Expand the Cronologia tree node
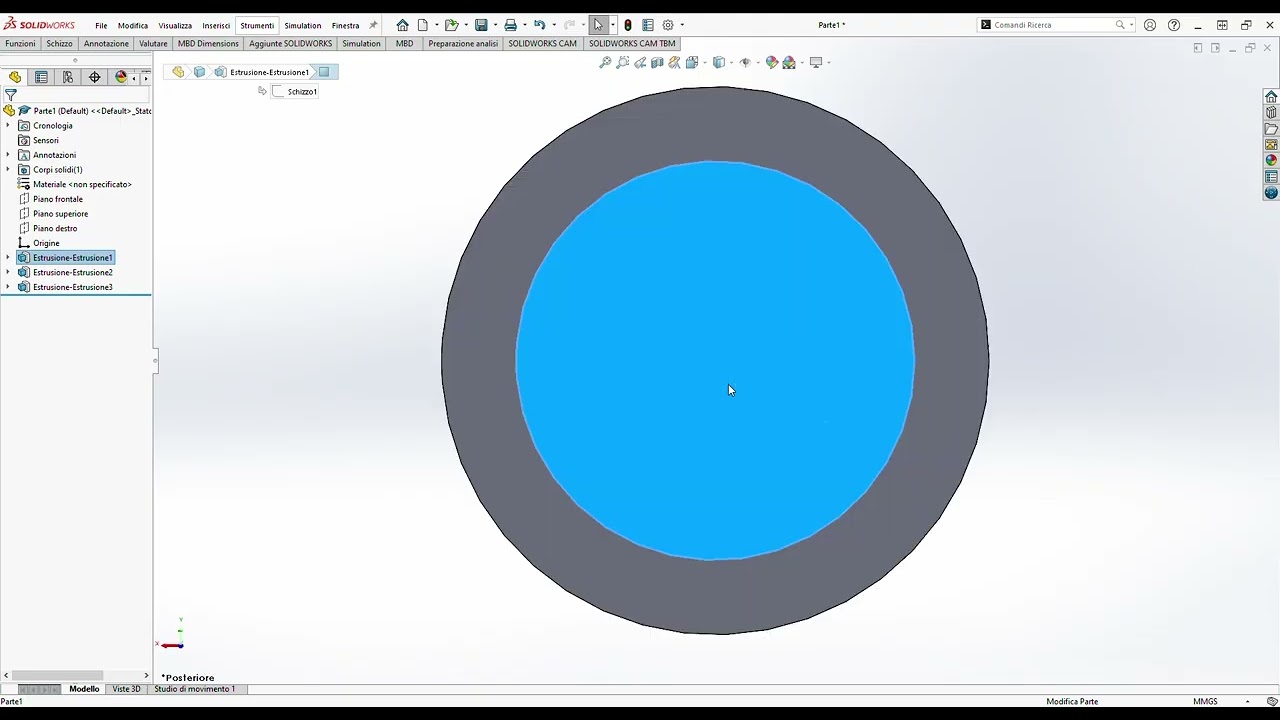This screenshot has height=720, width=1280. click(x=8, y=126)
